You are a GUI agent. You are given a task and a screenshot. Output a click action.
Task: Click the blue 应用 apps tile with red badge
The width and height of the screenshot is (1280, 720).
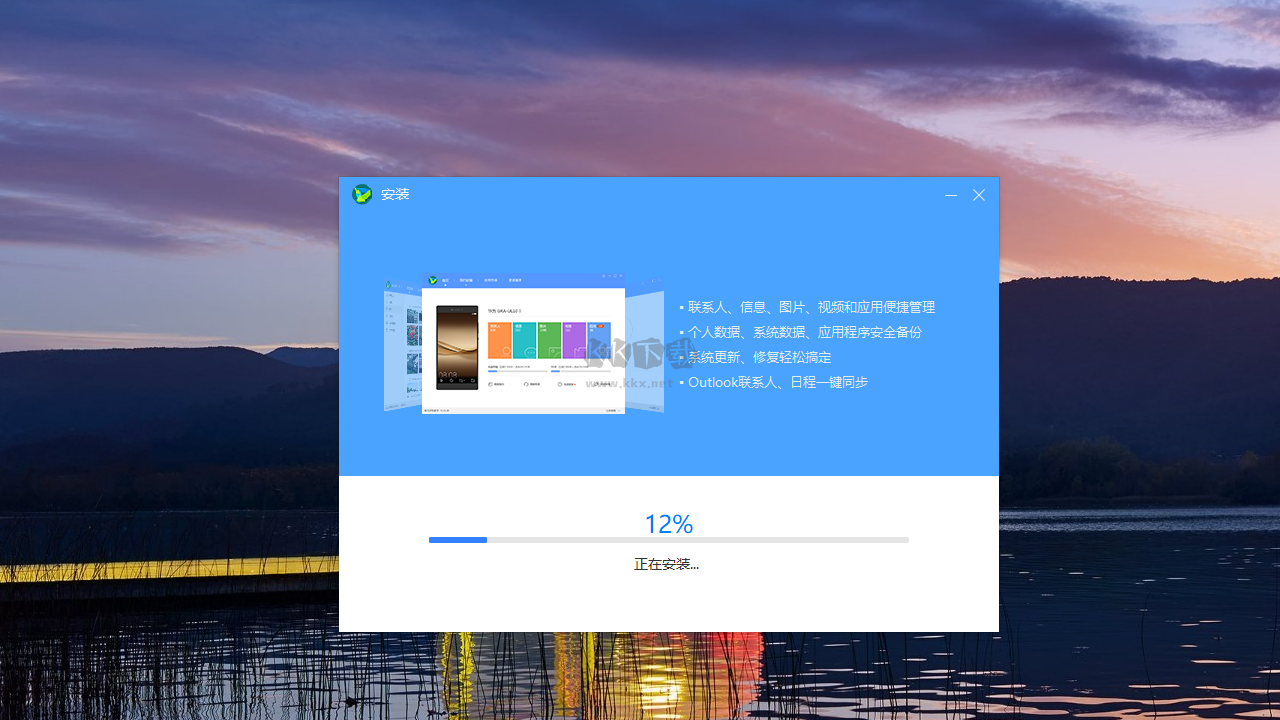click(x=599, y=340)
